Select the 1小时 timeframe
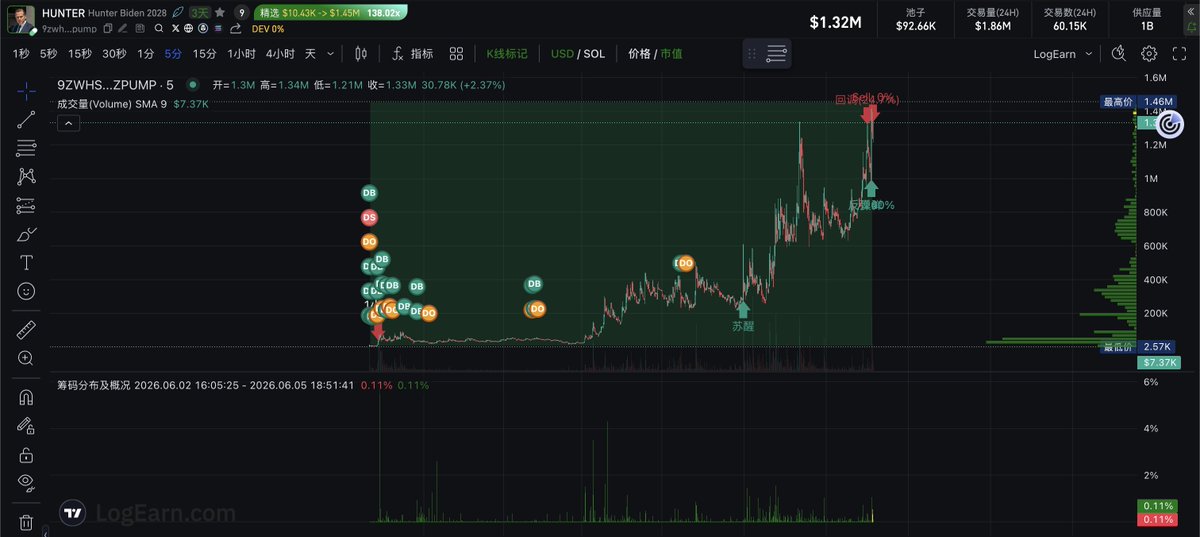The image size is (1200, 537). click(x=241, y=54)
